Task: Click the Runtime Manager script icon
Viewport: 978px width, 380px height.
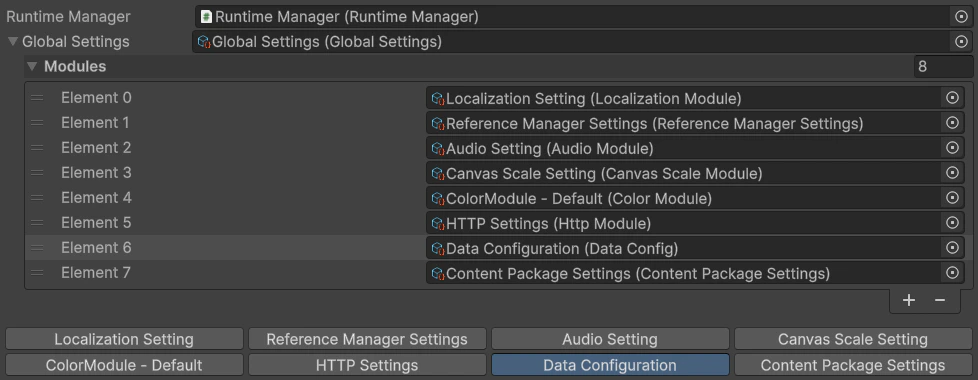Action: tap(206, 17)
